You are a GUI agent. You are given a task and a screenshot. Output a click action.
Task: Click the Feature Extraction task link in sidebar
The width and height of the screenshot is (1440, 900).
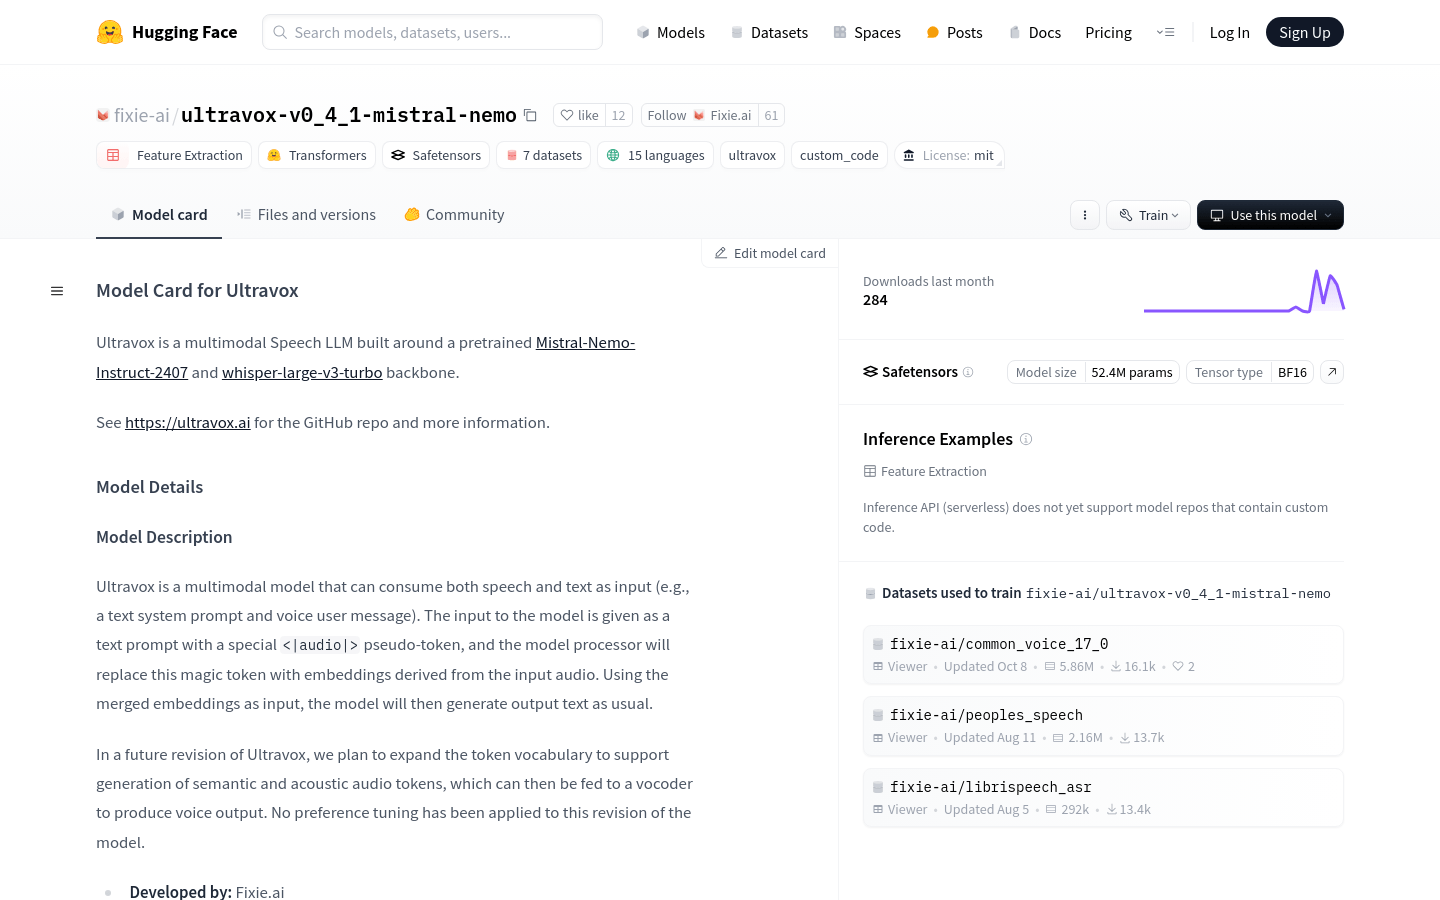(x=925, y=471)
